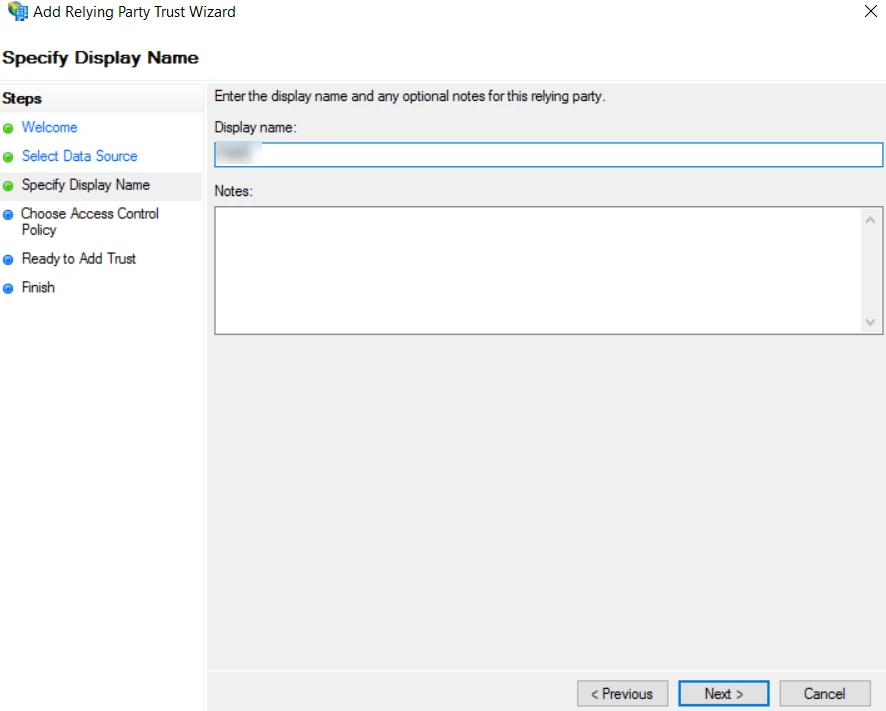
Task: Select the Specify Display Name step
Action: (86, 185)
